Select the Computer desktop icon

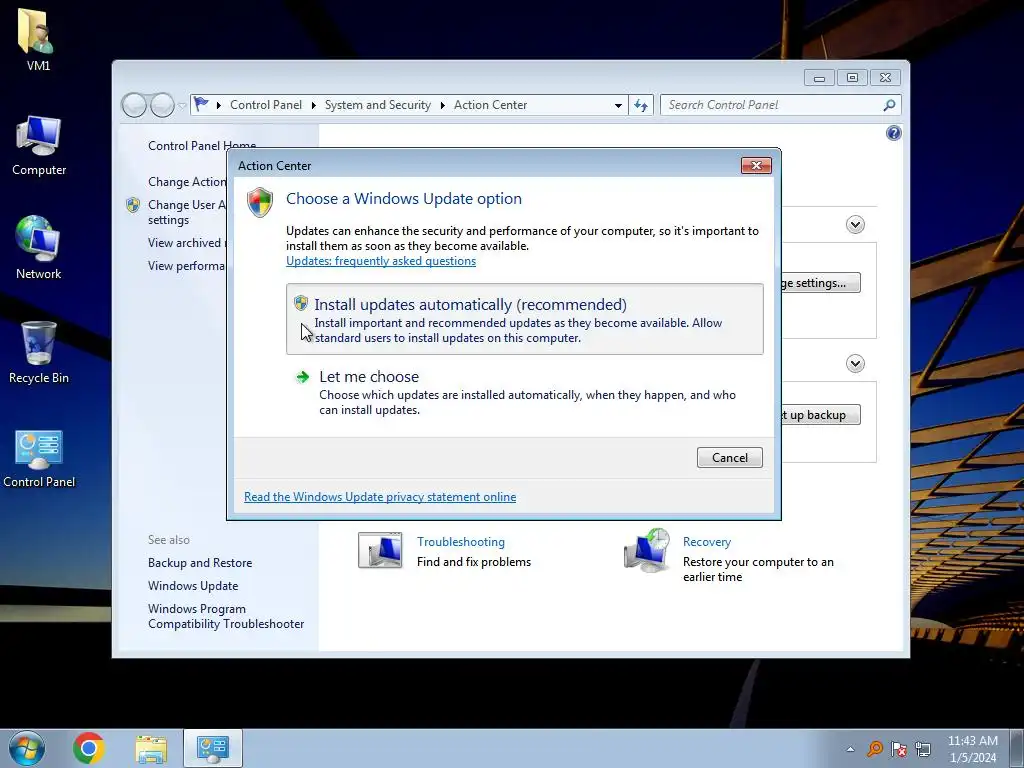39,146
